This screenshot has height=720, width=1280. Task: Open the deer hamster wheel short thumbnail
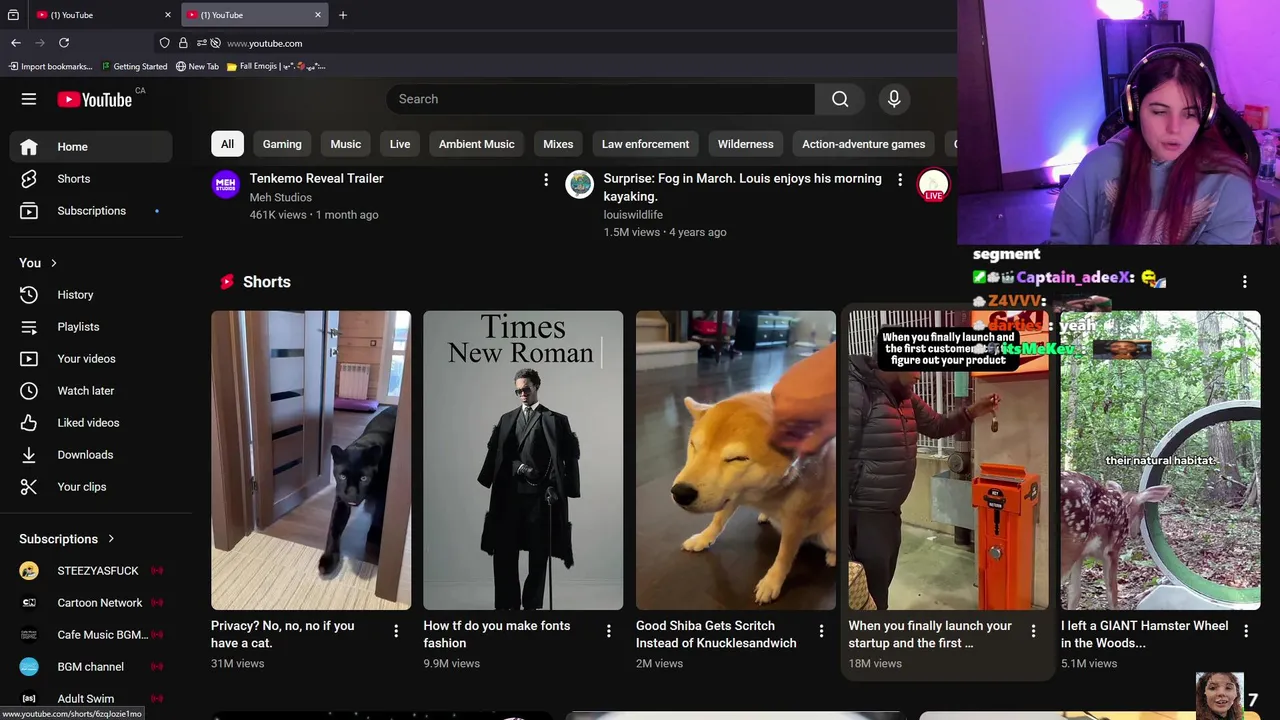[x=1161, y=460]
